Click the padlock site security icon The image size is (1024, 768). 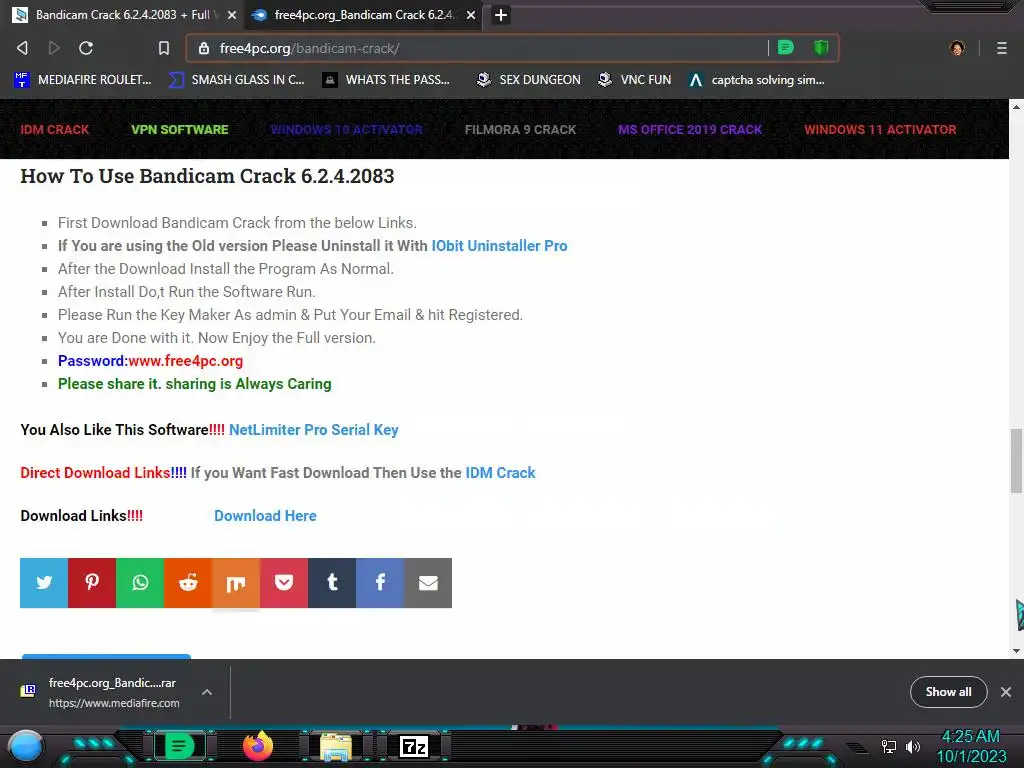coord(204,48)
